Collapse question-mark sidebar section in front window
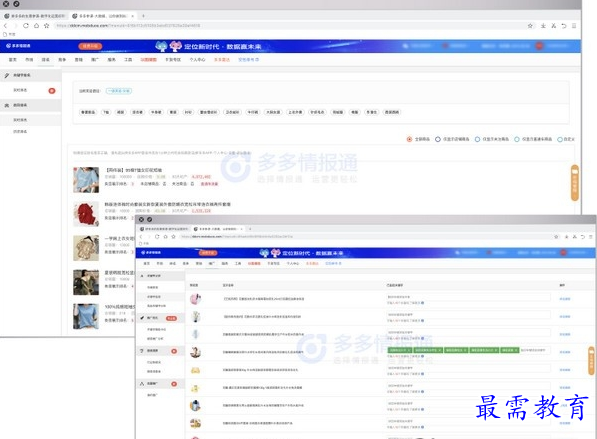The width and height of the screenshot is (597, 439). [160, 351]
